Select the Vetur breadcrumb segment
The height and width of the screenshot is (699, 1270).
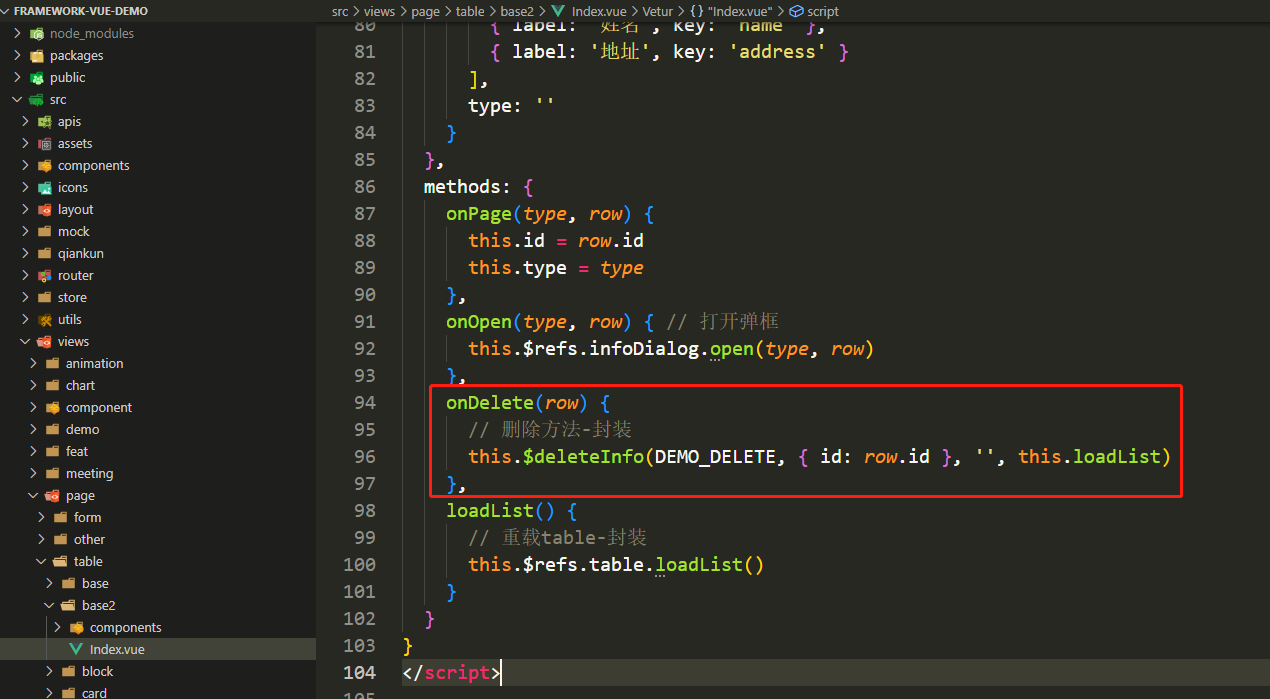657,11
